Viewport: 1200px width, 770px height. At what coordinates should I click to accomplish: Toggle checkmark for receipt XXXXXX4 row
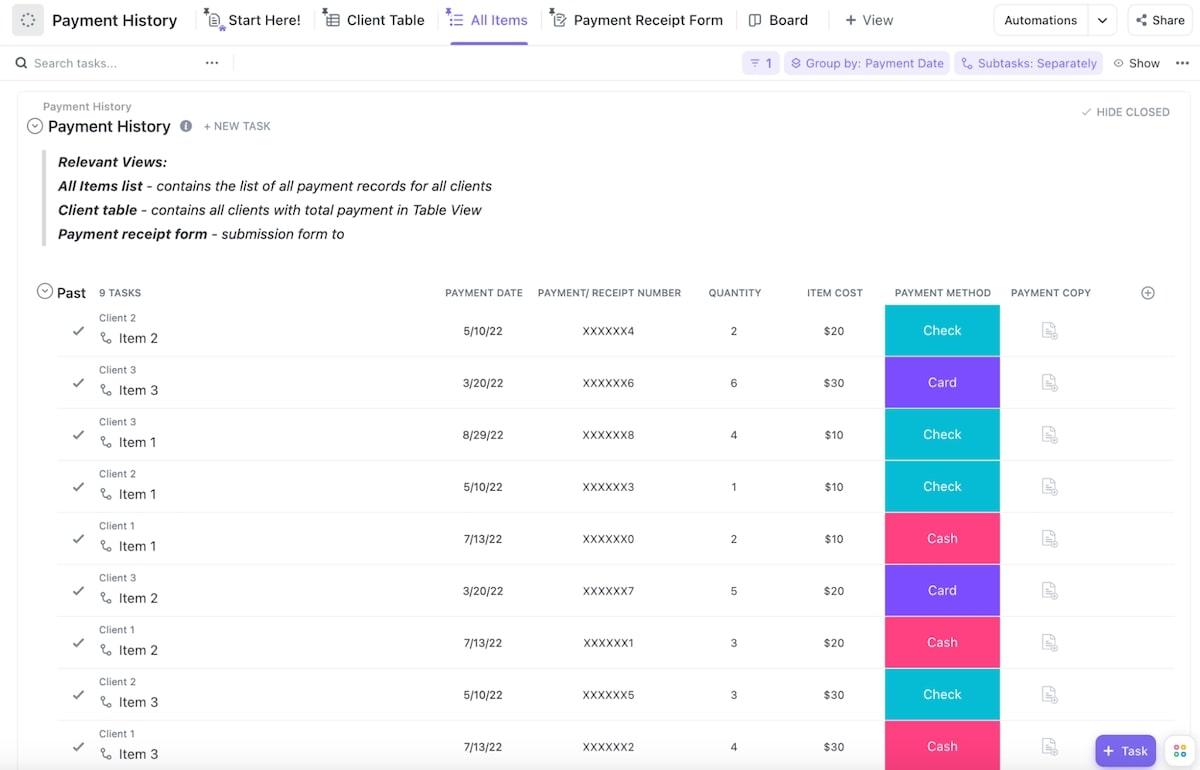(x=78, y=330)
